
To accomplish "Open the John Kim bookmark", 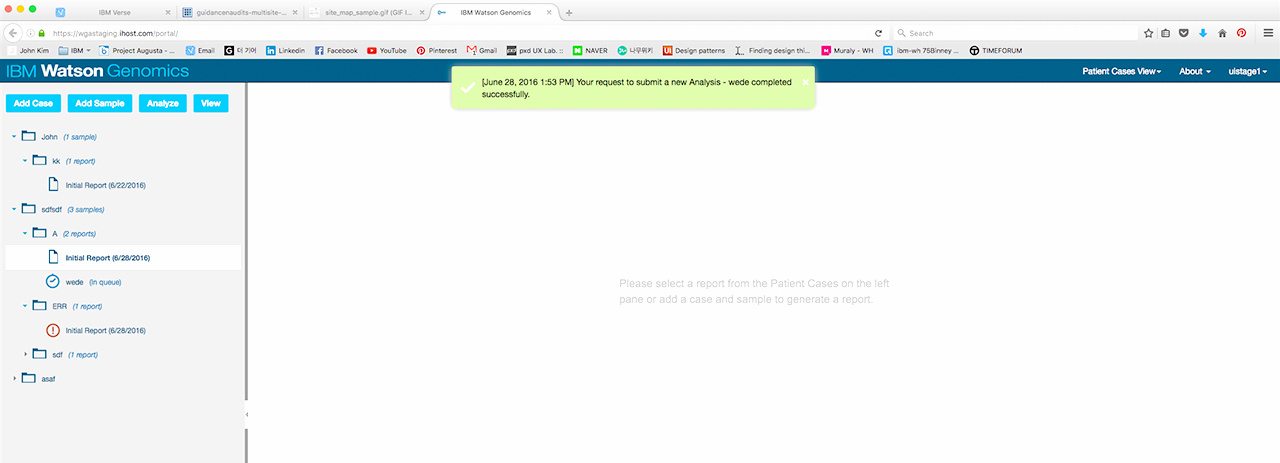I will click(27, 50).
